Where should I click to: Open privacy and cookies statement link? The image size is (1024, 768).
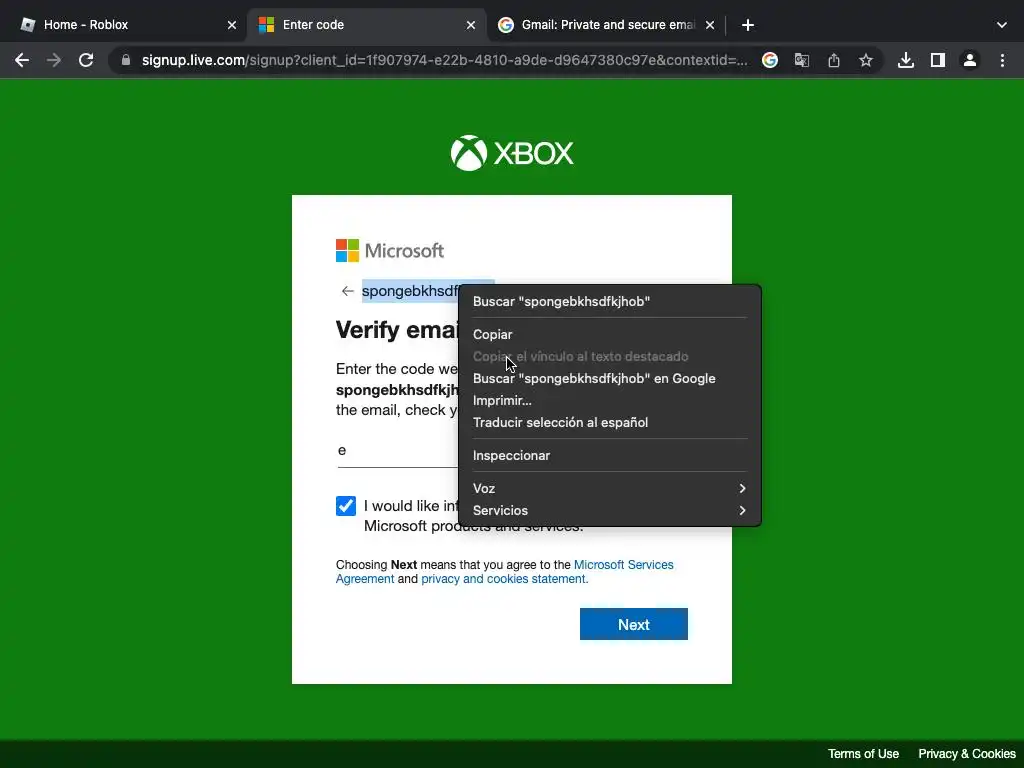(x=504, y=579)
